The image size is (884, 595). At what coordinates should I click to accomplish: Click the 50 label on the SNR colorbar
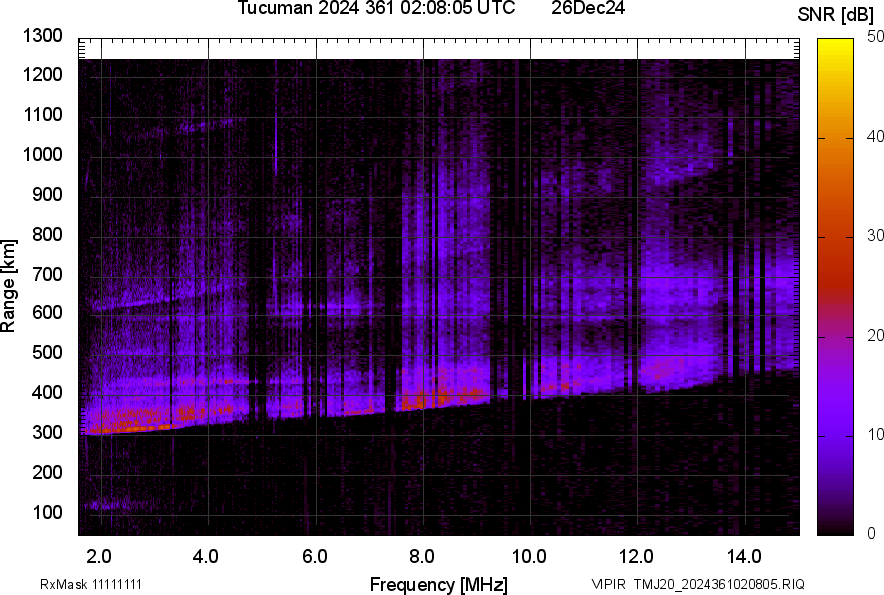tap(876, 37)
